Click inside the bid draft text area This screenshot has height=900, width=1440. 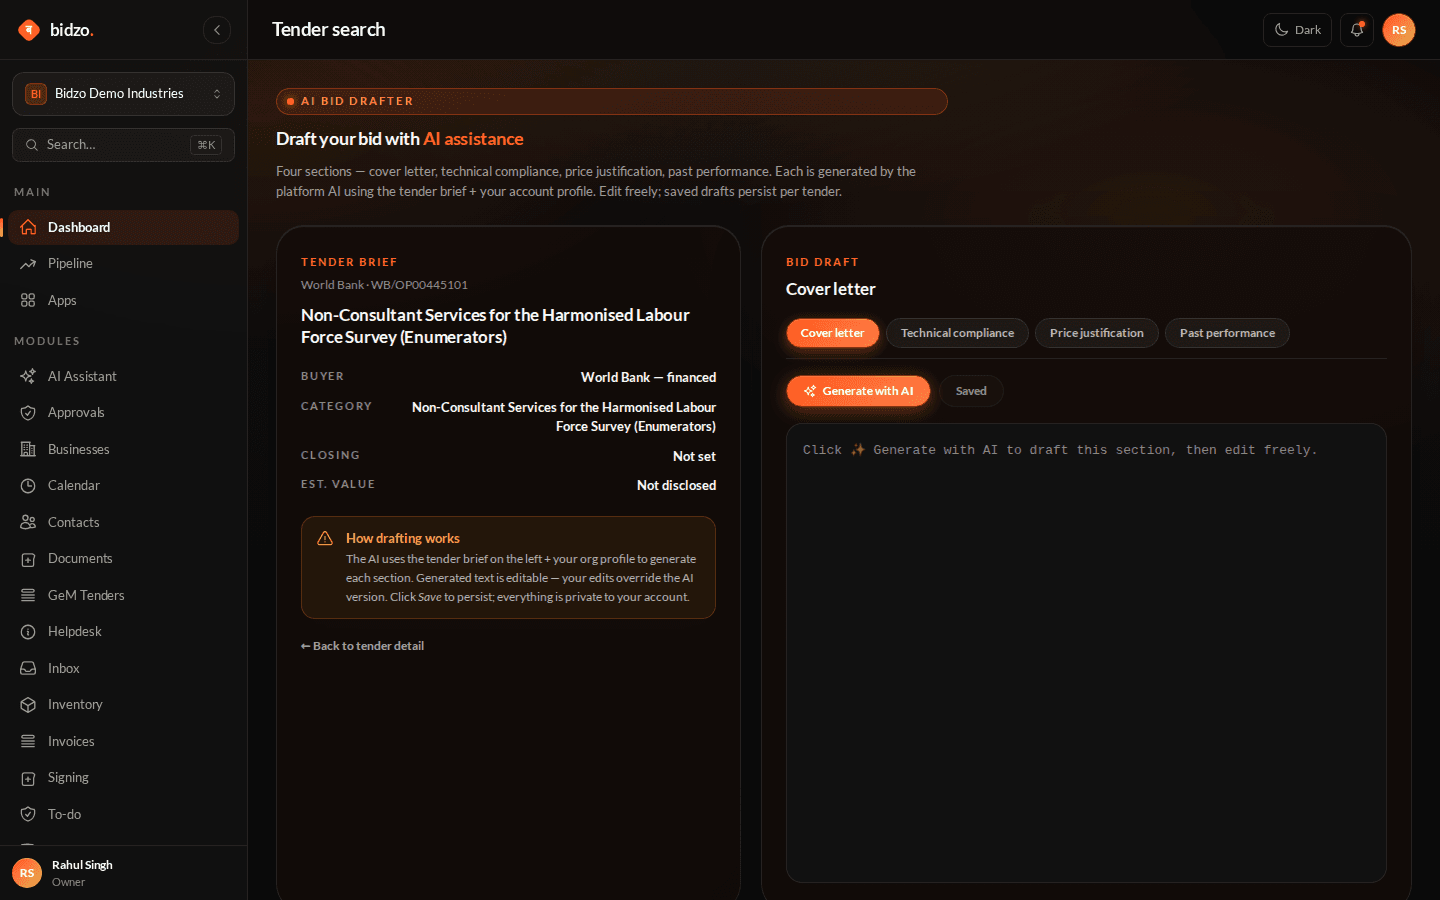1086,653
